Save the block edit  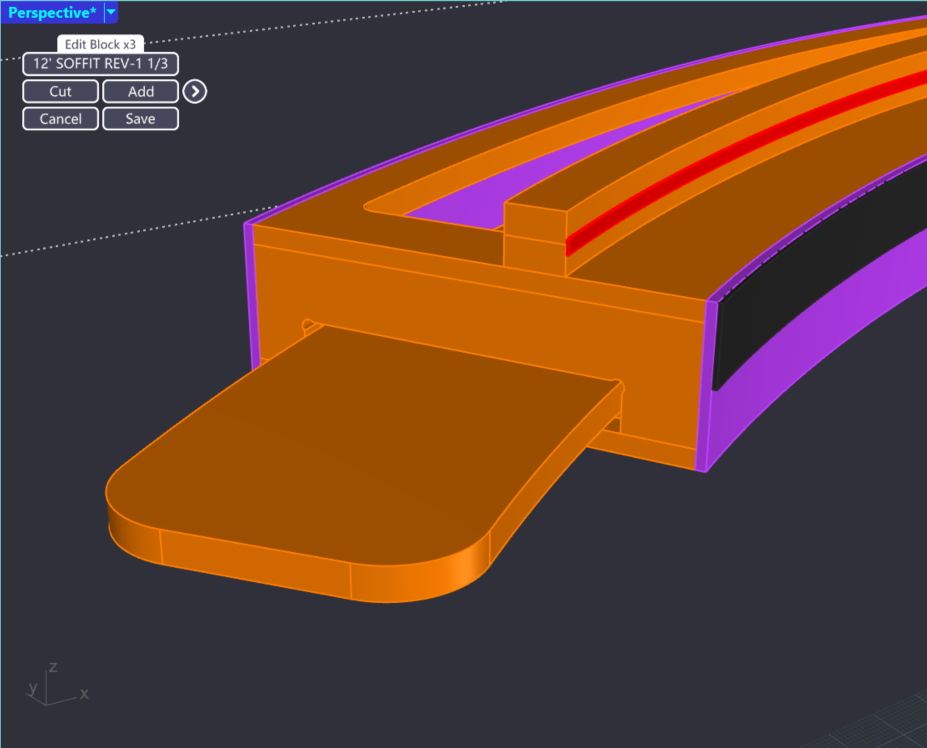click(x=140, y=119)
